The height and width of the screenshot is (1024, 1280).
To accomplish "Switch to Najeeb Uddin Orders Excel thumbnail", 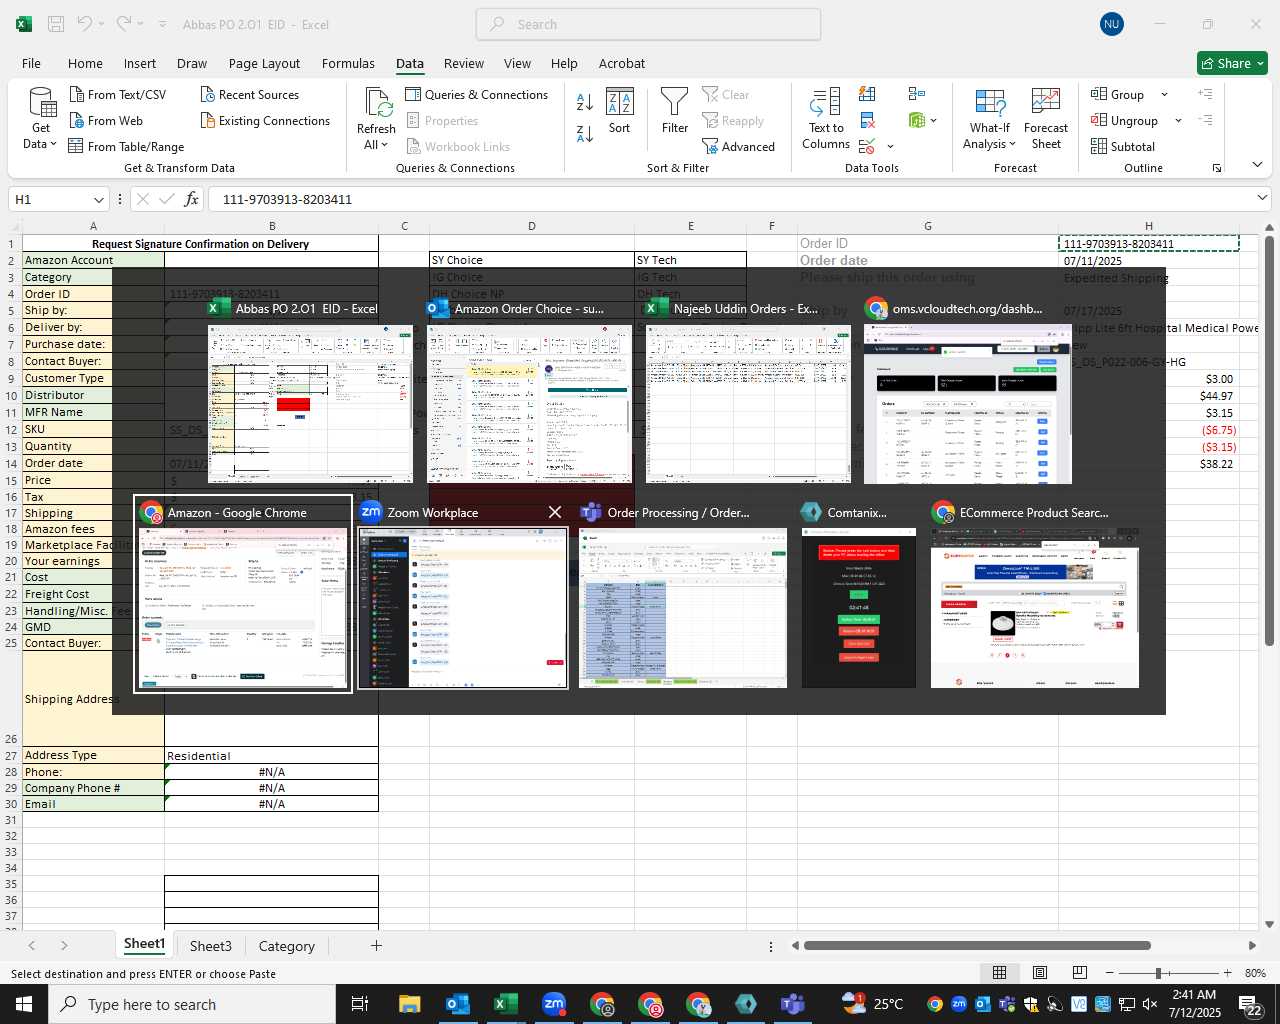I will point(748,404).
